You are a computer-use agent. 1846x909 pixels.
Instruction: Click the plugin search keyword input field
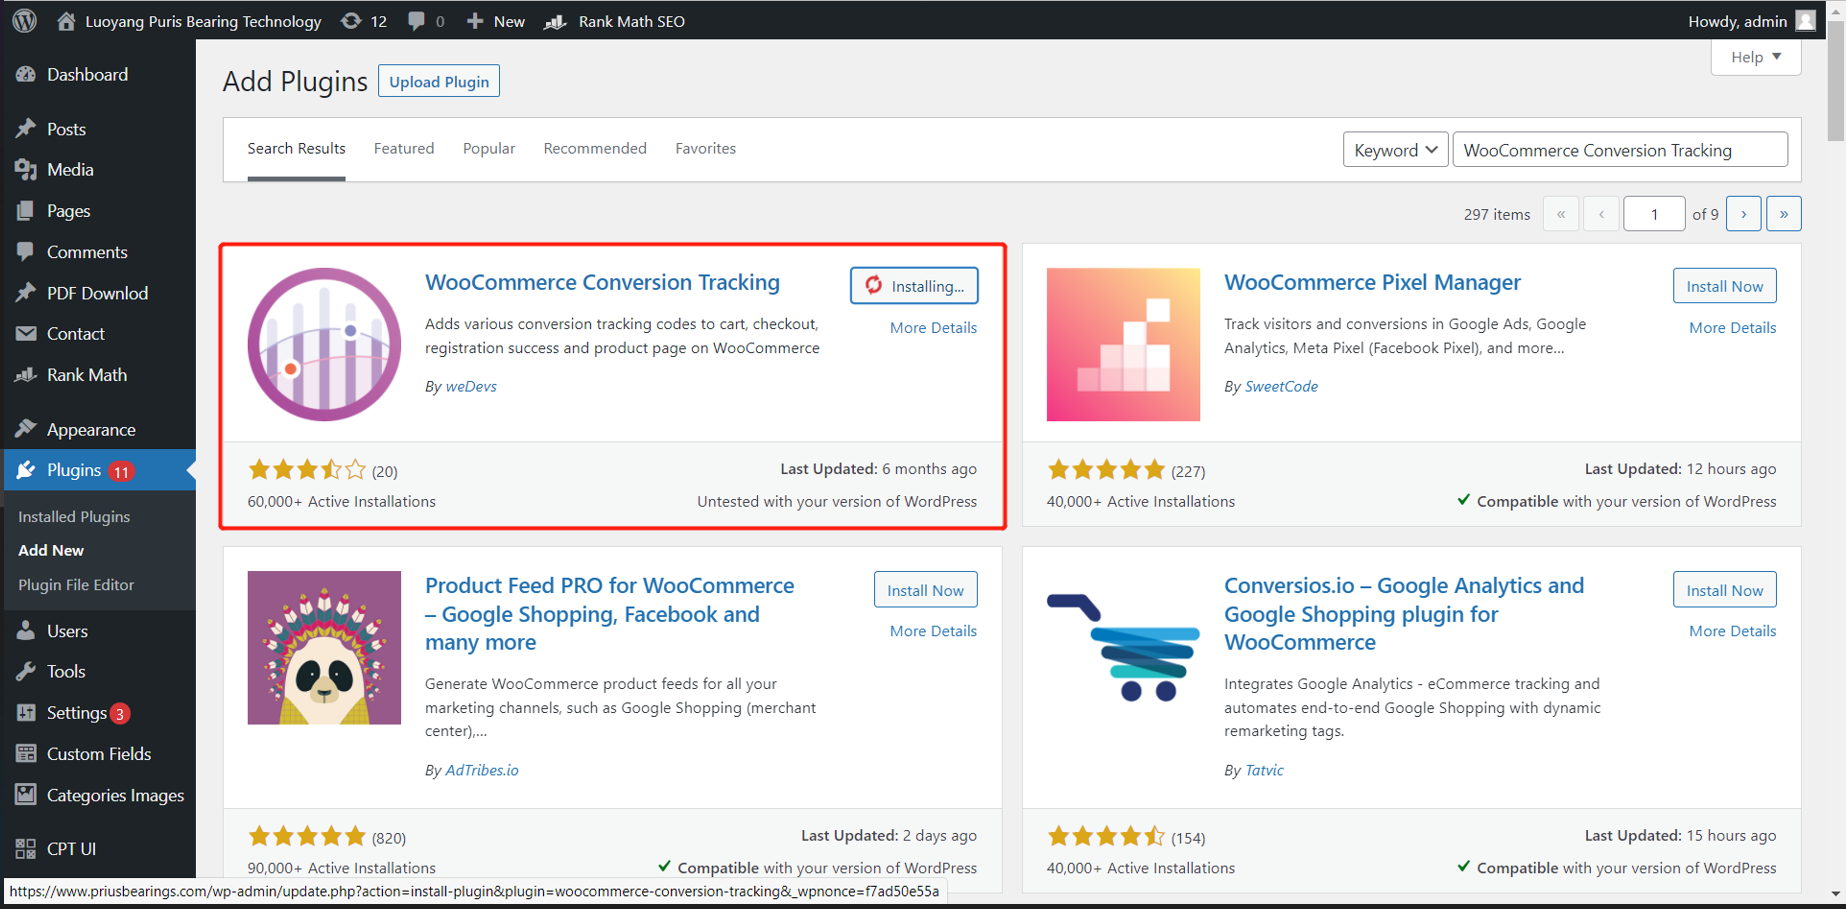click(1620, 150)
